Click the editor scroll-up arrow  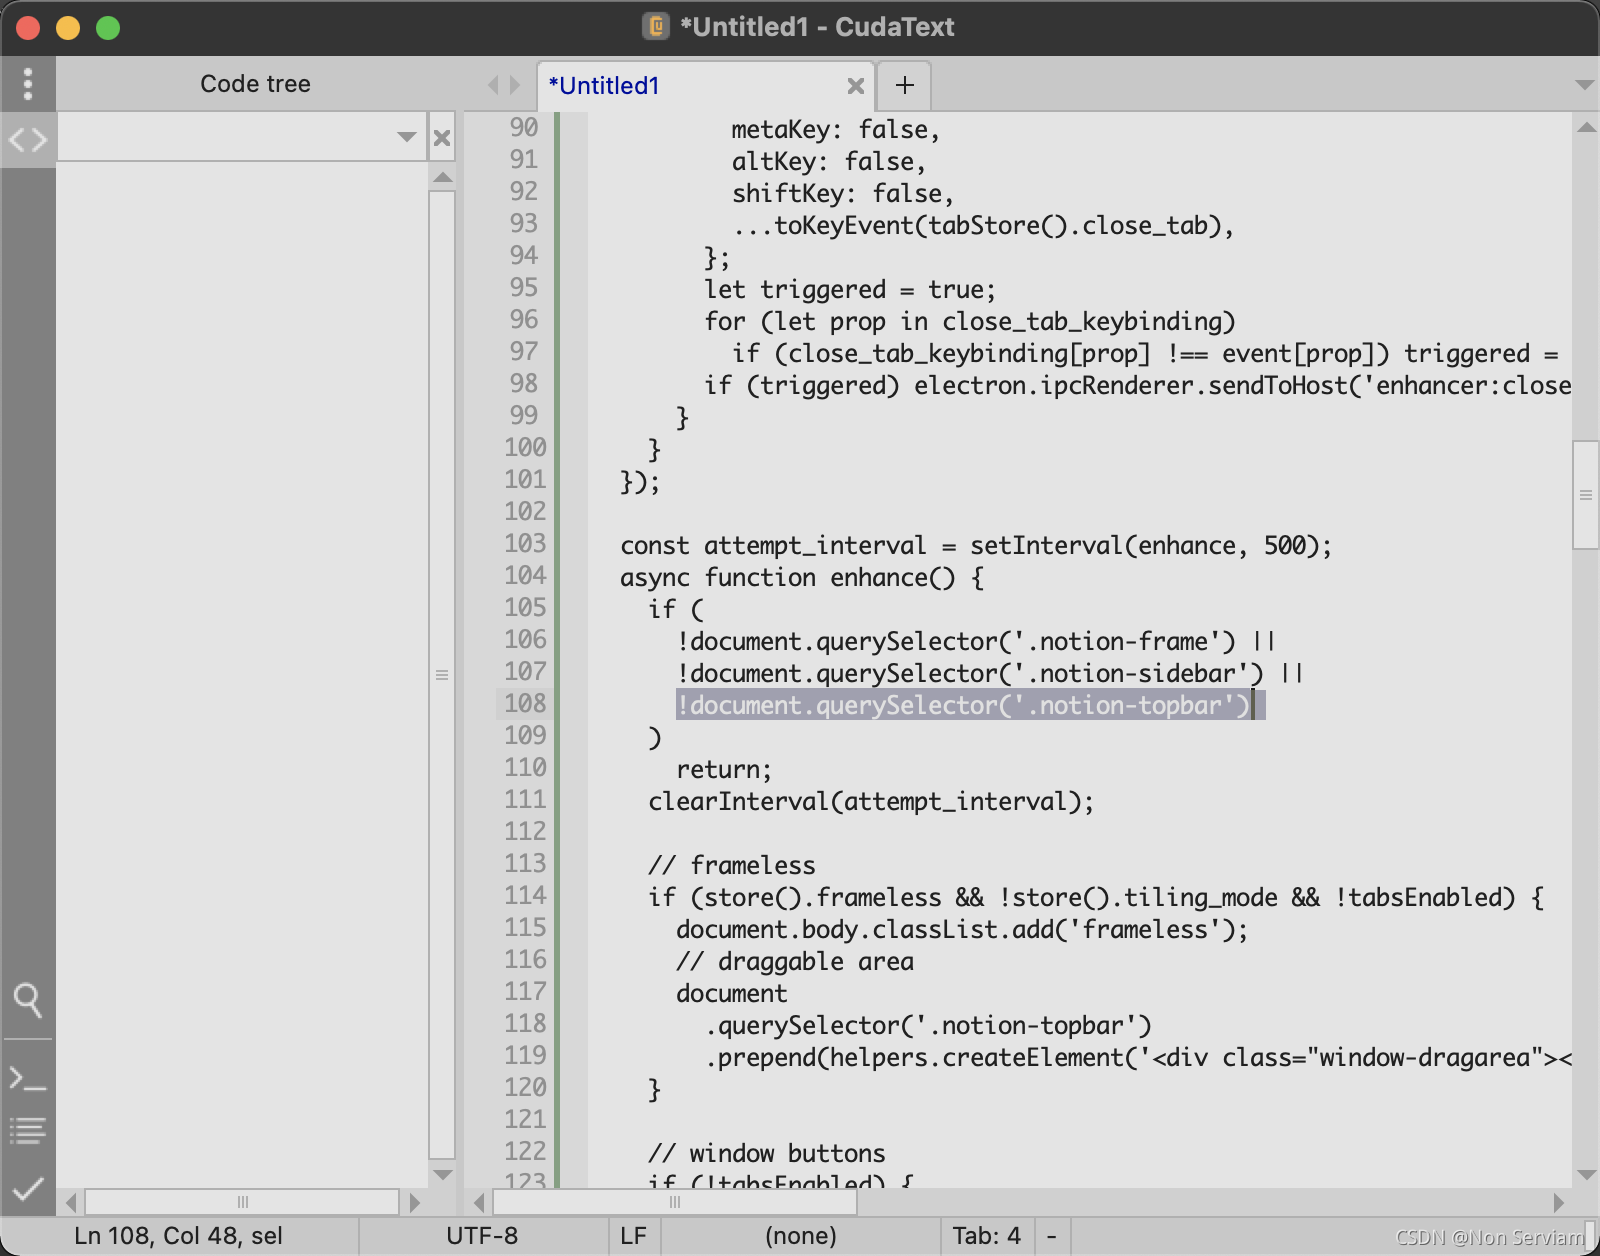[x=1586, y=127]
